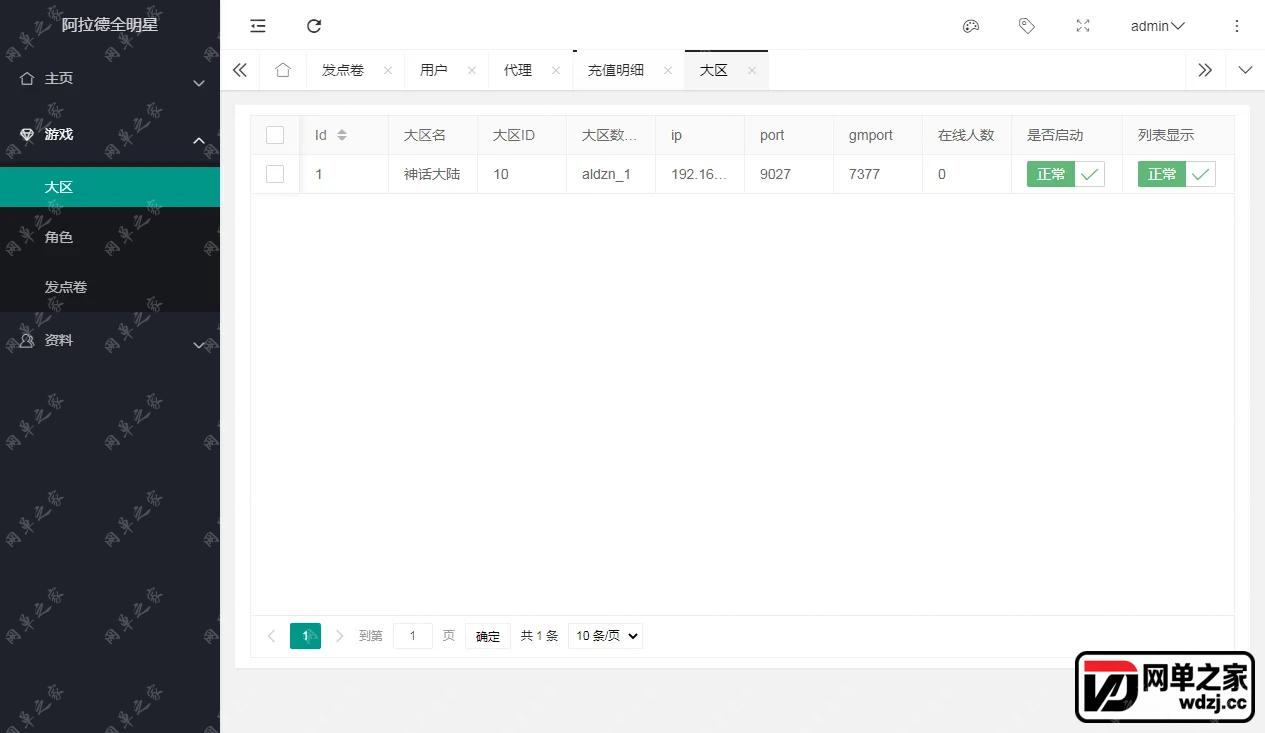
Task: Toggle 是否启动 switch for 神话大陆
Action: tap(1066, 174)
